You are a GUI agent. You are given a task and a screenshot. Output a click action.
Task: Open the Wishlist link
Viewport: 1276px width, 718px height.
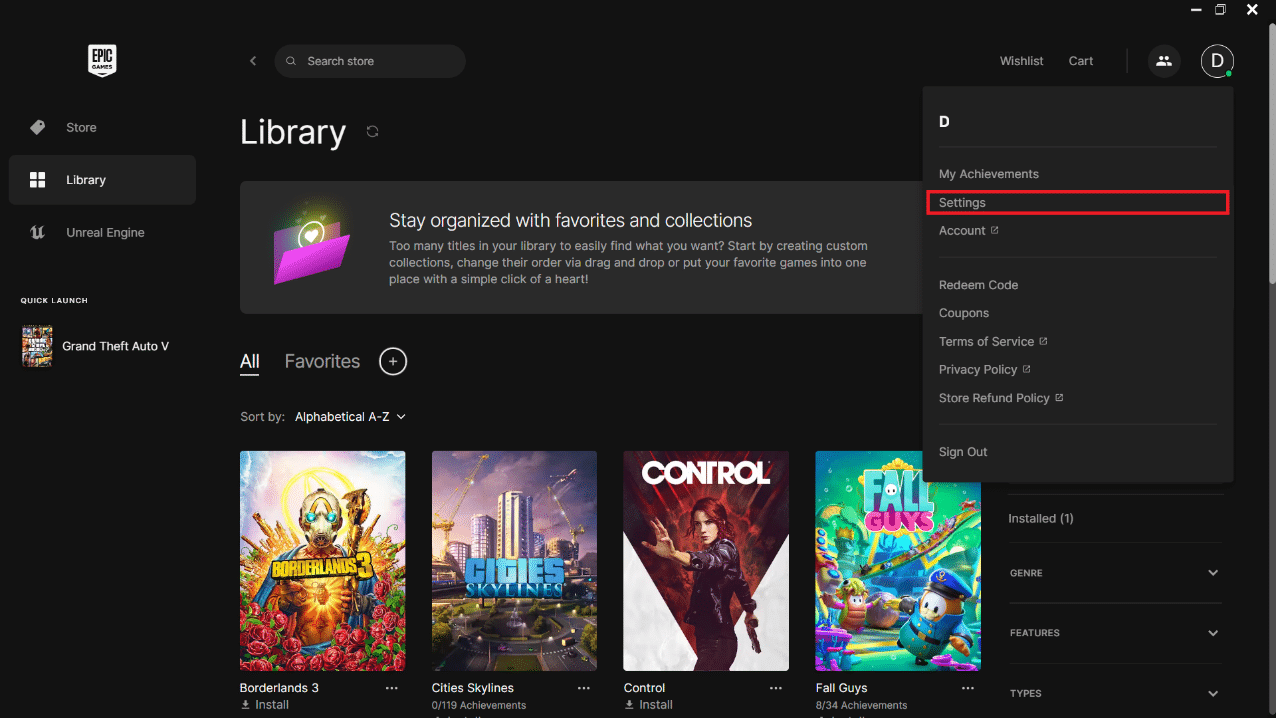[1021, 61]
